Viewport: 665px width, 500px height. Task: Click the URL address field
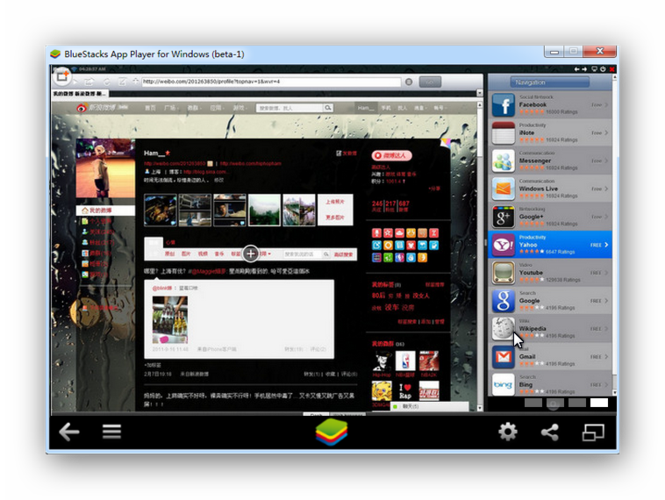(271, 81)
